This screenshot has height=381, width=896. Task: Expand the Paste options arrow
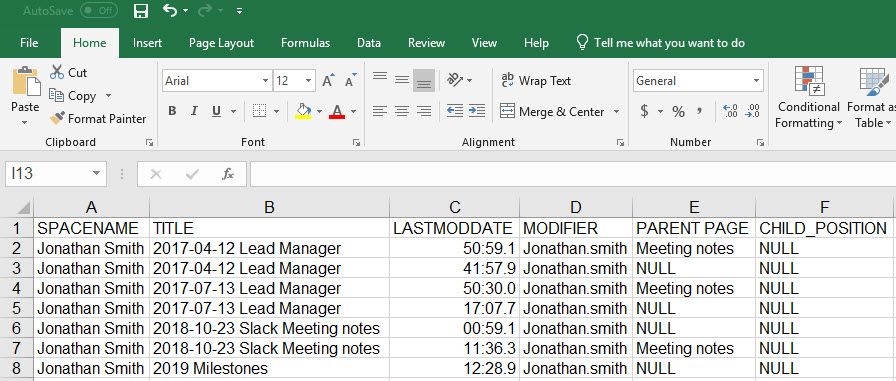(x=25, y=122)
